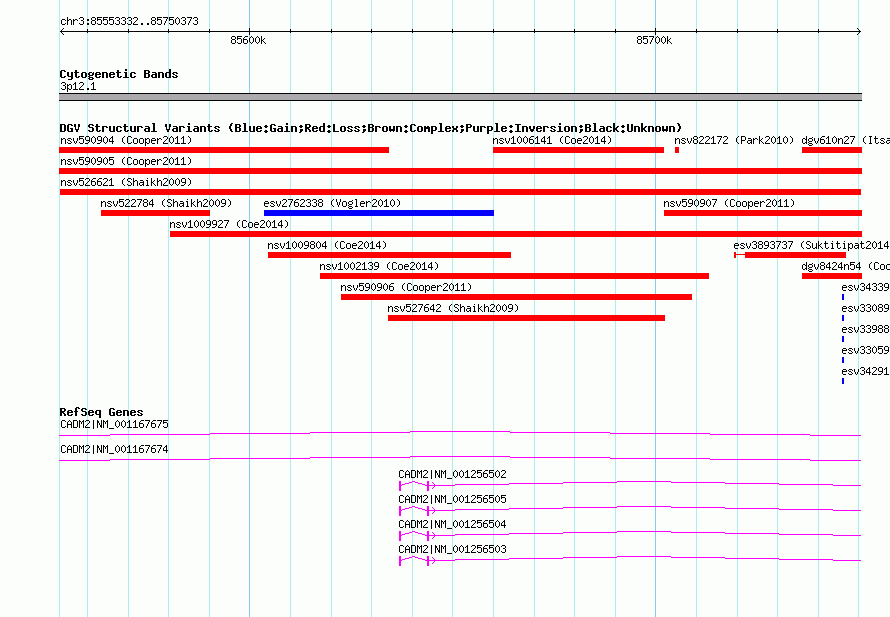This screenshot has width=890, height=617.
Task: Click the dgv8424n54 variant bar
Action: click(832, 276)
